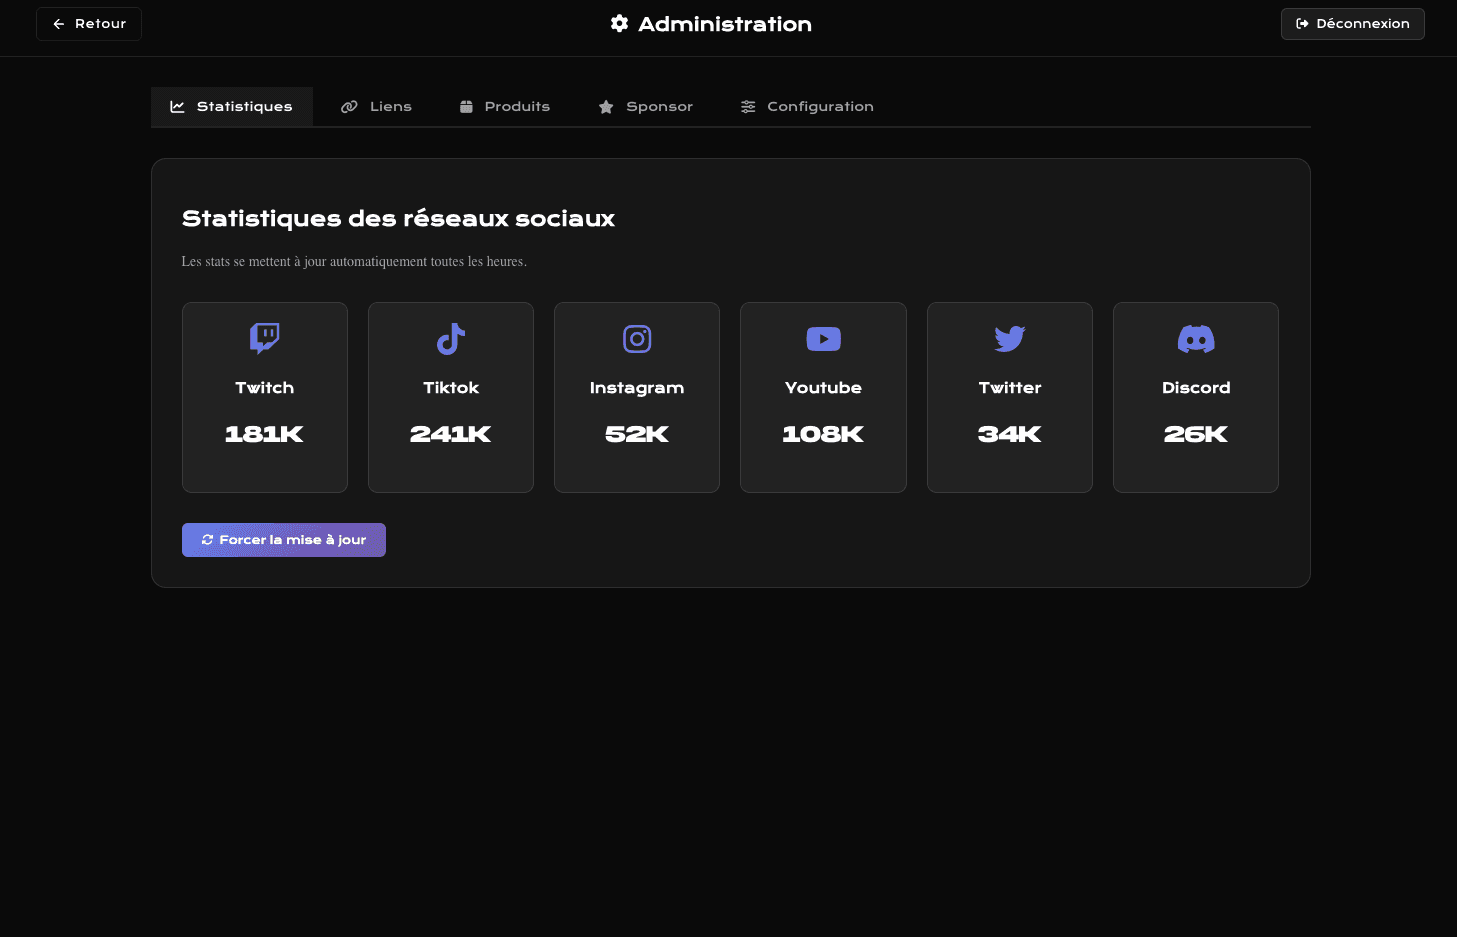Click the Twitch label text
This screenshot has width=1457, height=937.
pyautogui.click(x=265, y=388)
